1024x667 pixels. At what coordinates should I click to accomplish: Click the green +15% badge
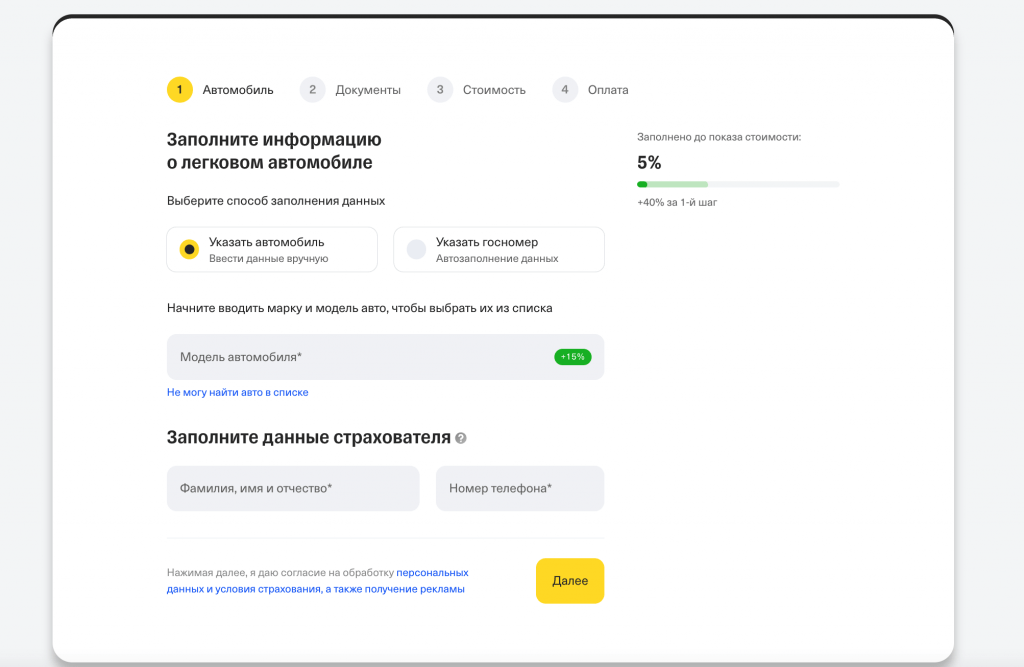point(573,357)
